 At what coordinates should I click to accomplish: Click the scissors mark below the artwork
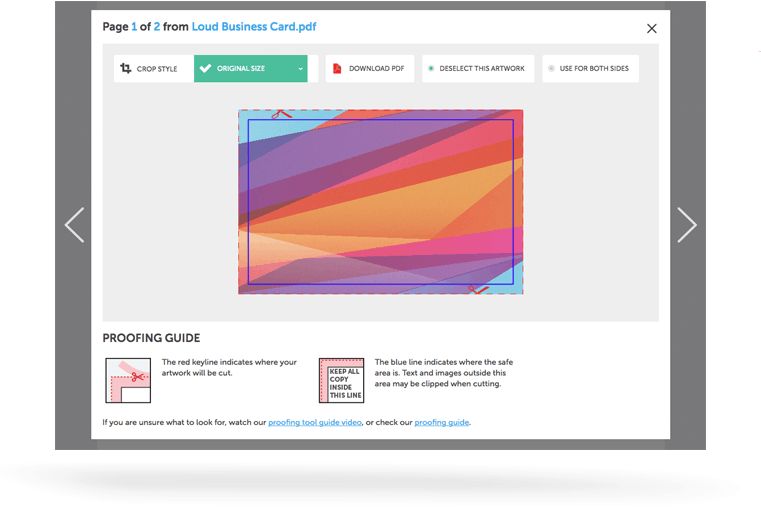tap(479, 290)
